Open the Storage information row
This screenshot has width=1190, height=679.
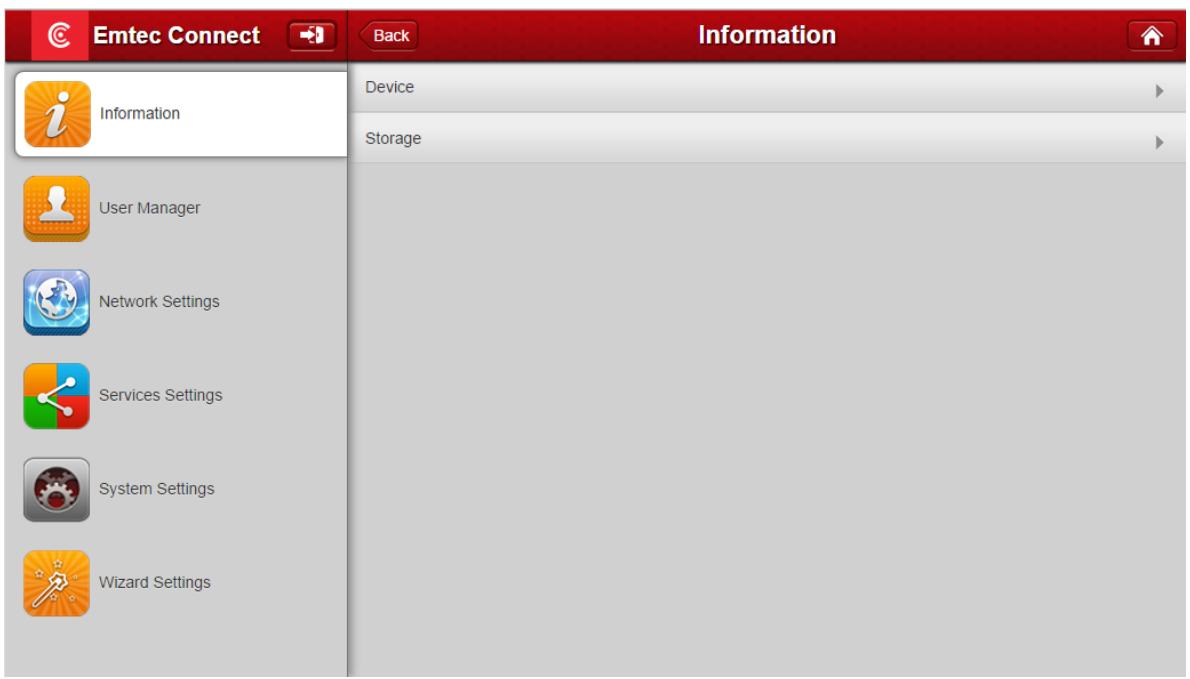tap(767, 138)
